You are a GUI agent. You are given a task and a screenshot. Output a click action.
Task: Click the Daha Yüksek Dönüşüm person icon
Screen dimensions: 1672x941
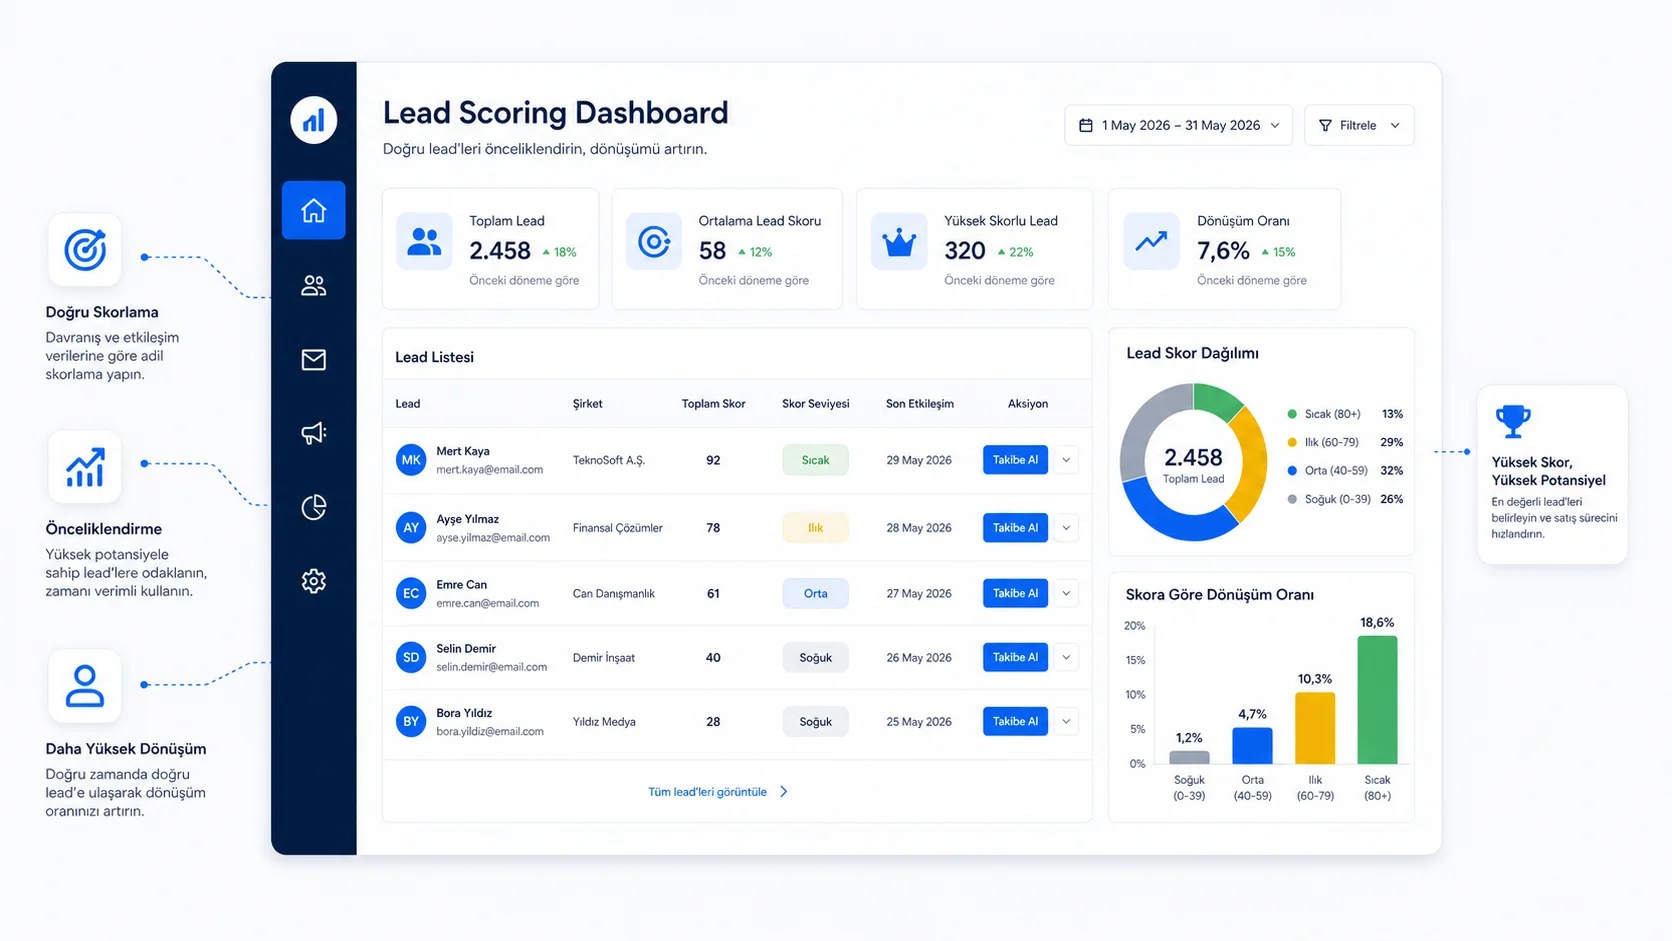(x=85, y=686)
